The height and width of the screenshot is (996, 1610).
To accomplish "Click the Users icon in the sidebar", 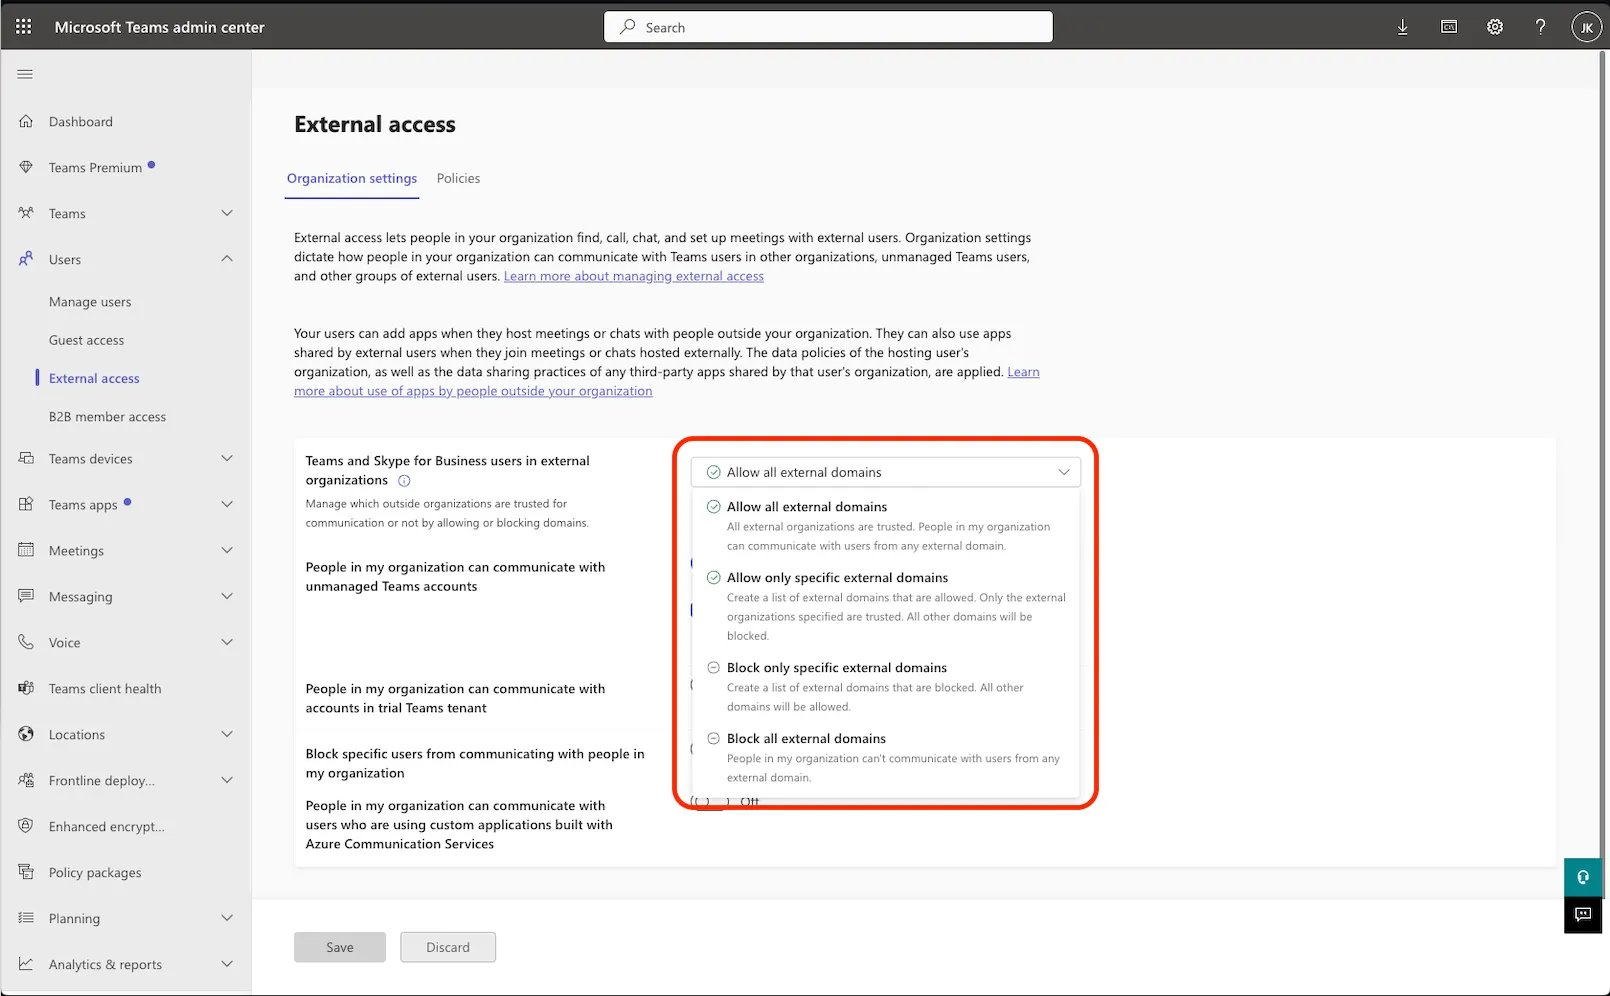I will point(26,259).
